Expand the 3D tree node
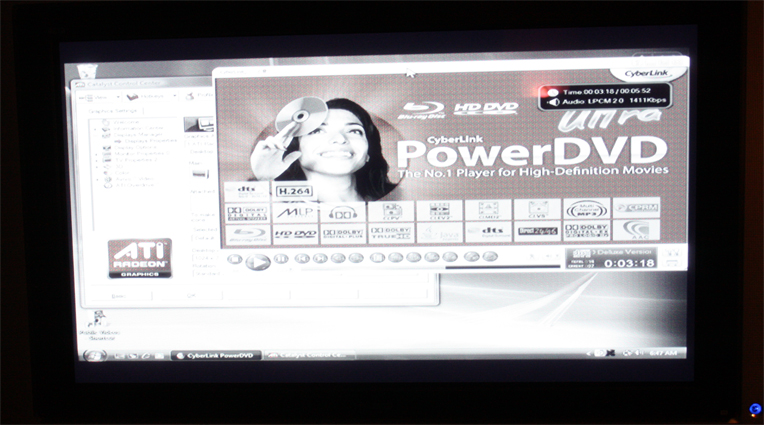Image resolution: width=764 pixels, height=425 pixels. tap(96, 167)
